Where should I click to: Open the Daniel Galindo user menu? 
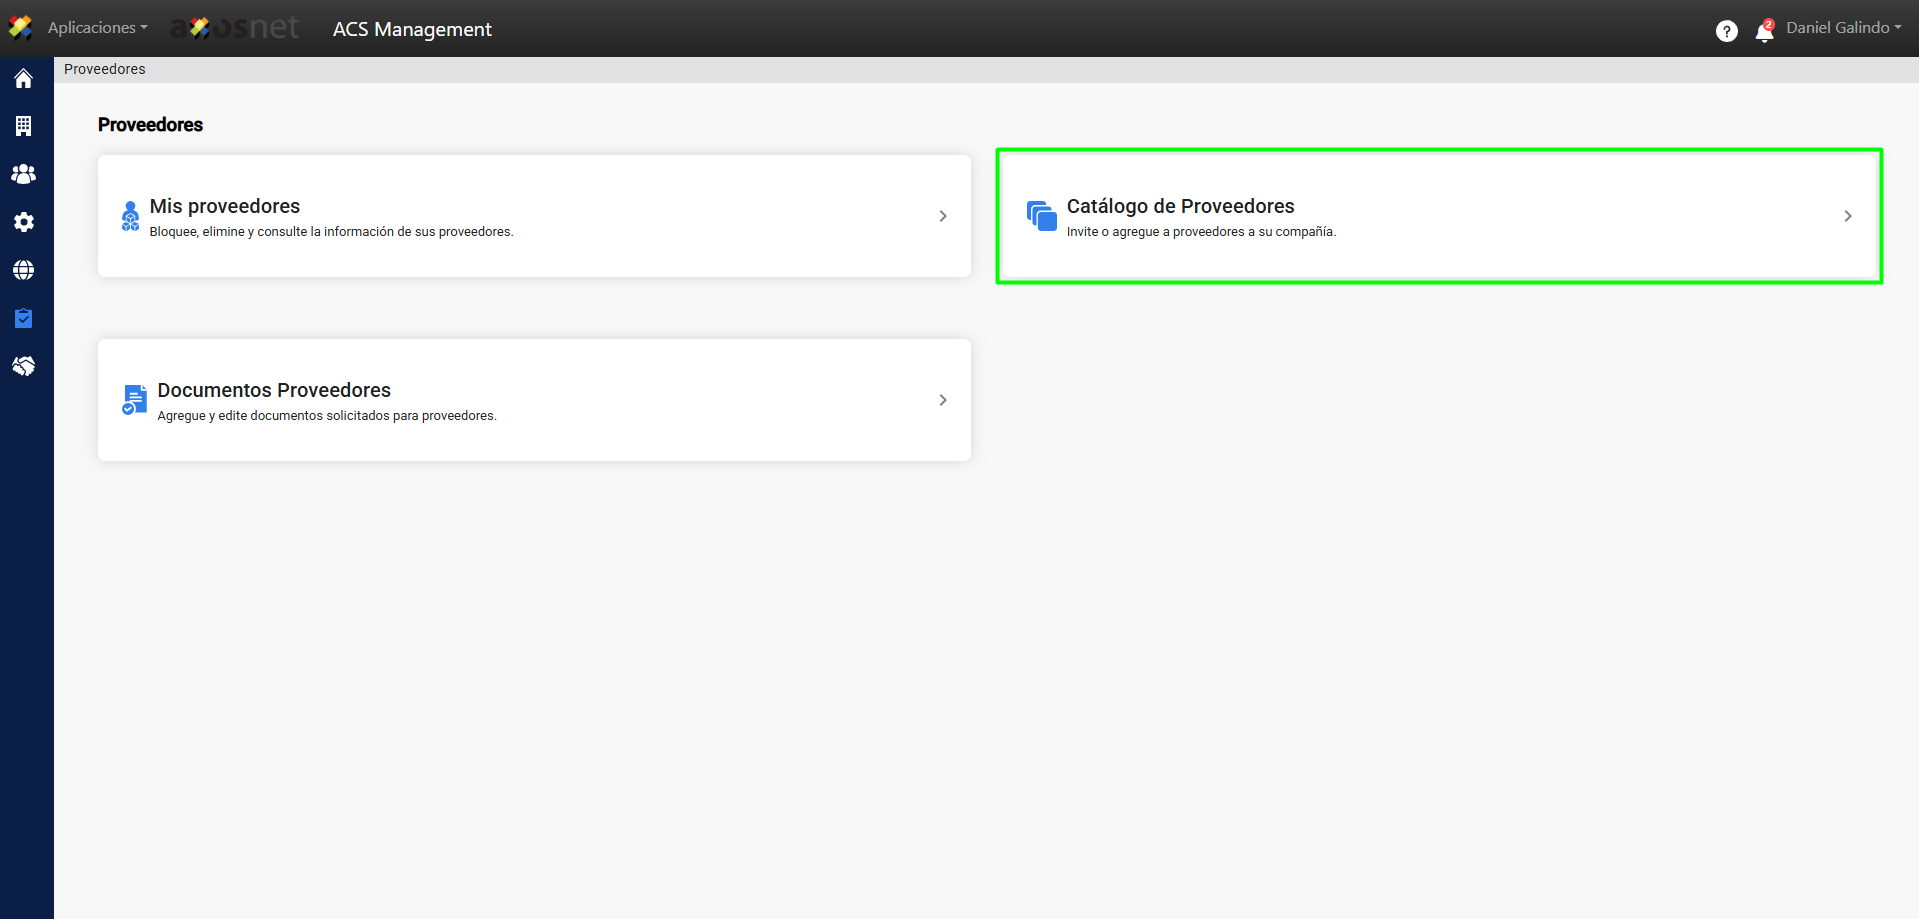click(x=1843, y=27)
